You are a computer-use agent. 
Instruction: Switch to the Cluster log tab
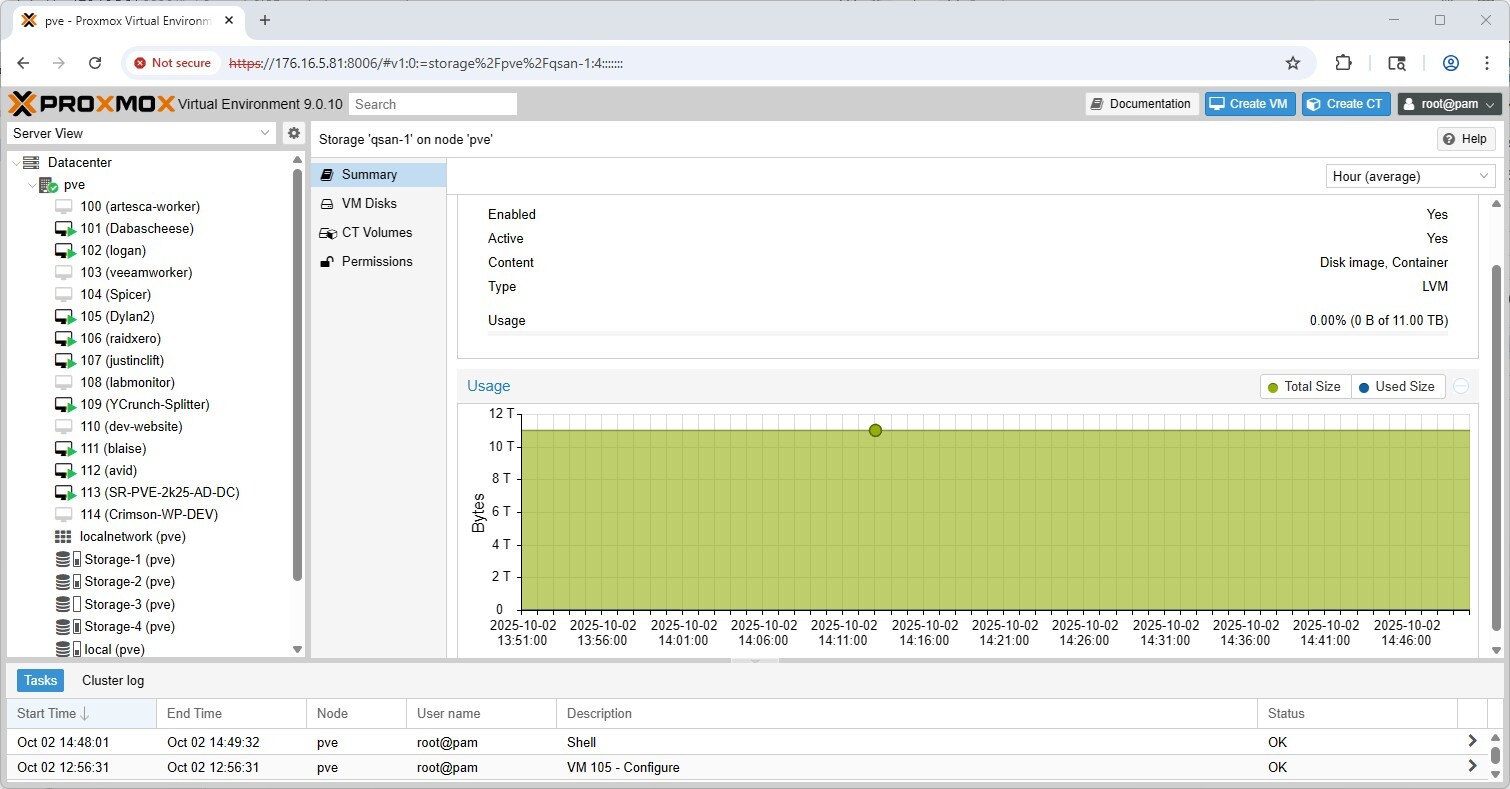point(113,680)
